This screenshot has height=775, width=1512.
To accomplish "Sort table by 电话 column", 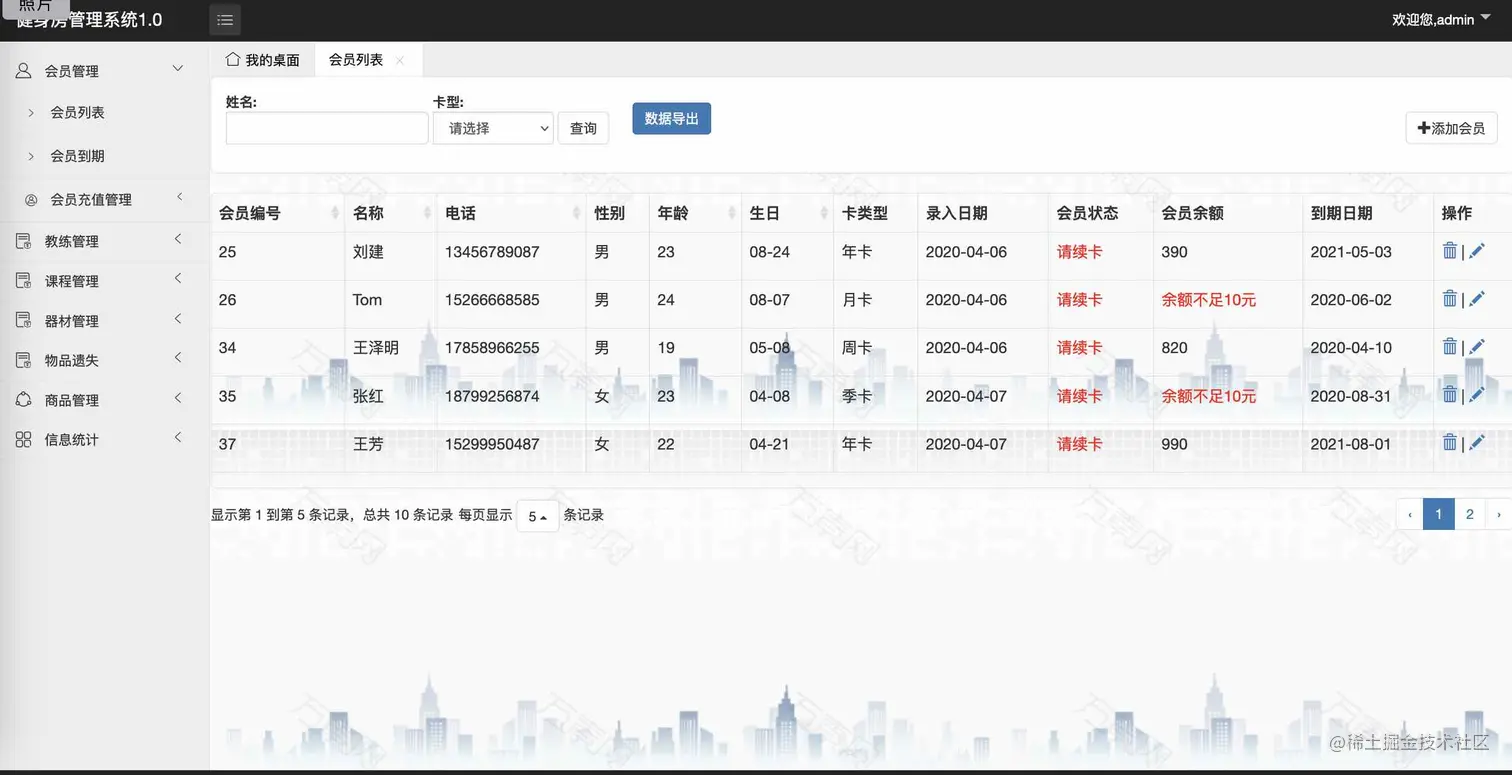I will 576,213.
